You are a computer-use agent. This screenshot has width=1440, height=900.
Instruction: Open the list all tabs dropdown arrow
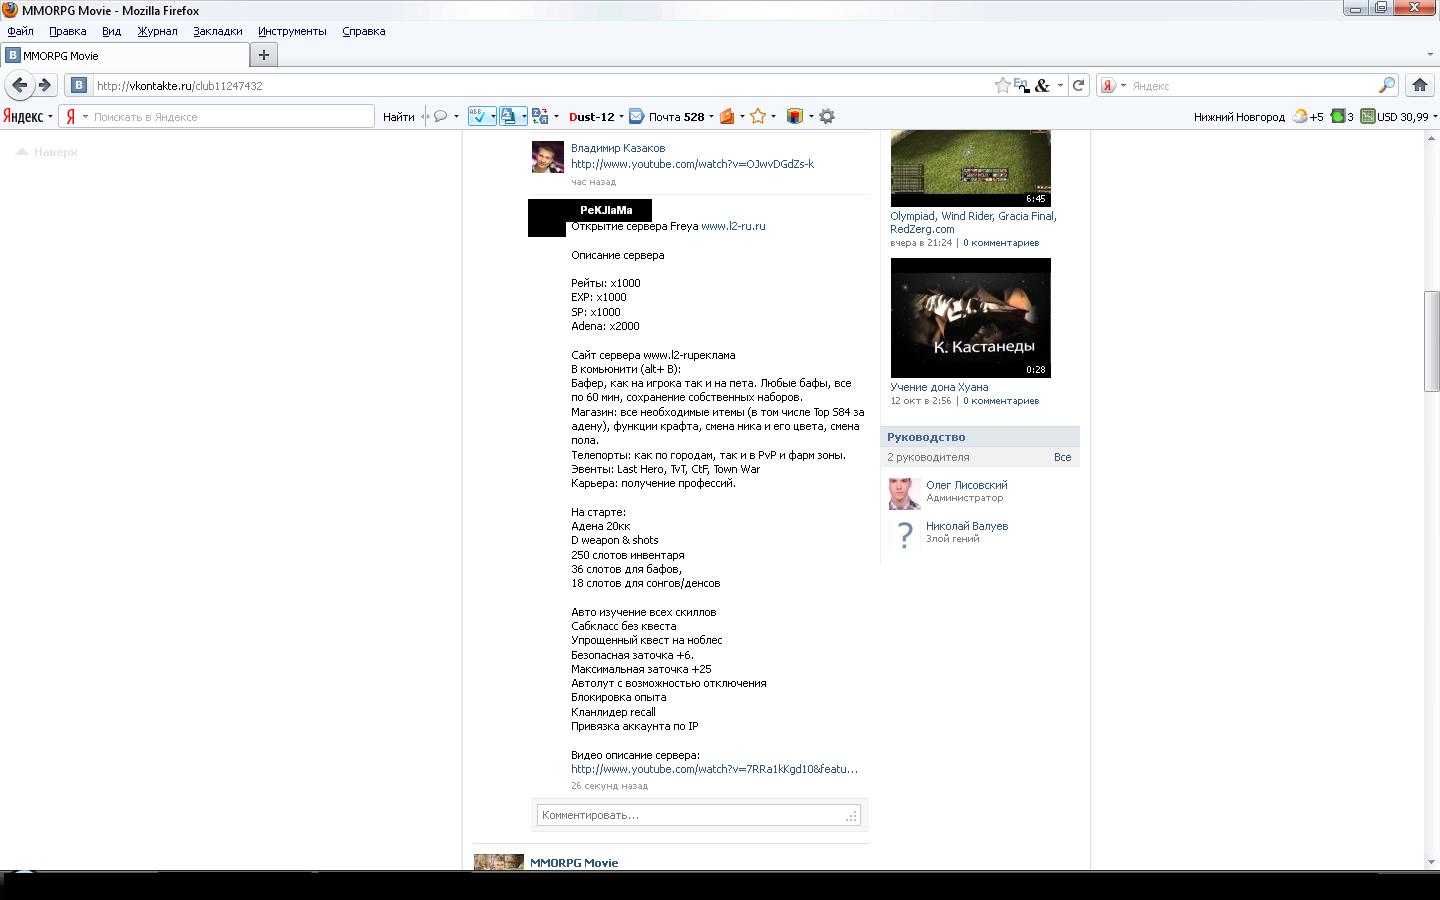pyautogui.click(x=1431, y=55)
